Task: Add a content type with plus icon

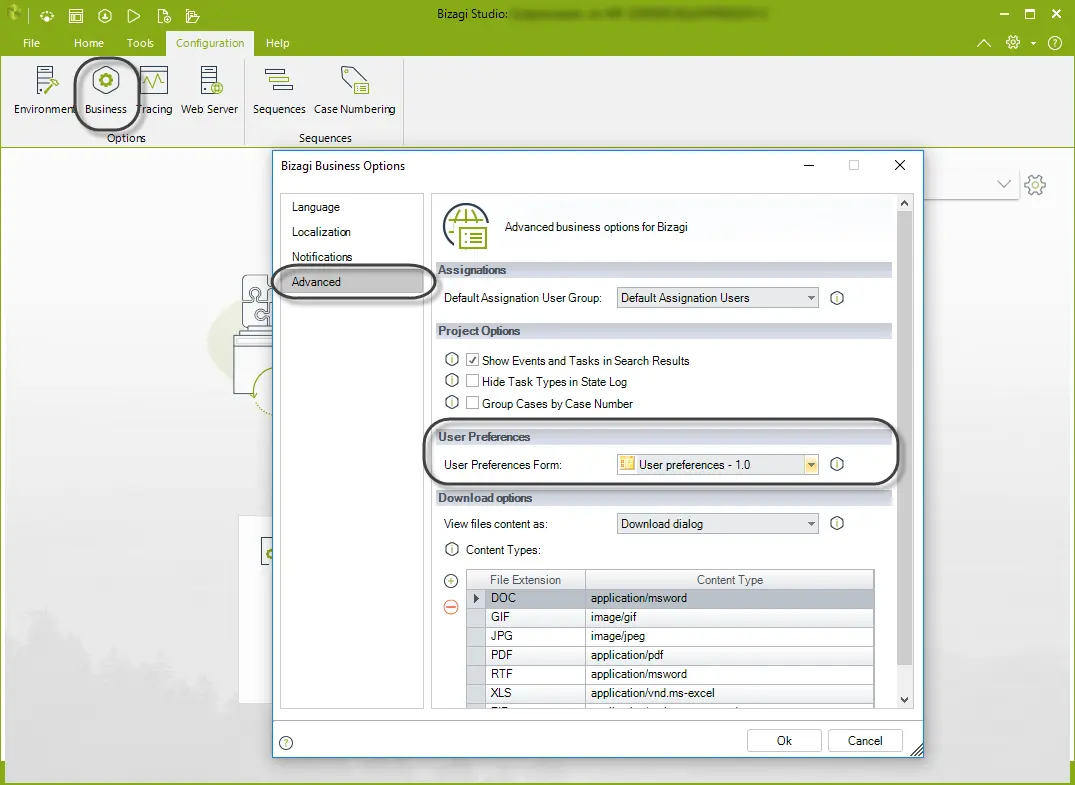Action: click(x=450, y=581)
